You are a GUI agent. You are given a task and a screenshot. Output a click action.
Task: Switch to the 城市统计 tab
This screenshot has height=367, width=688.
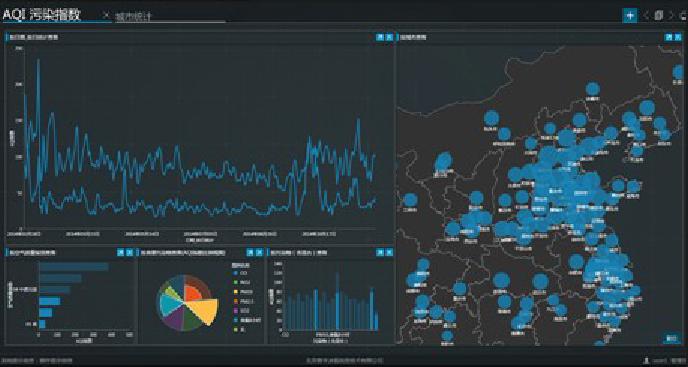133,17
